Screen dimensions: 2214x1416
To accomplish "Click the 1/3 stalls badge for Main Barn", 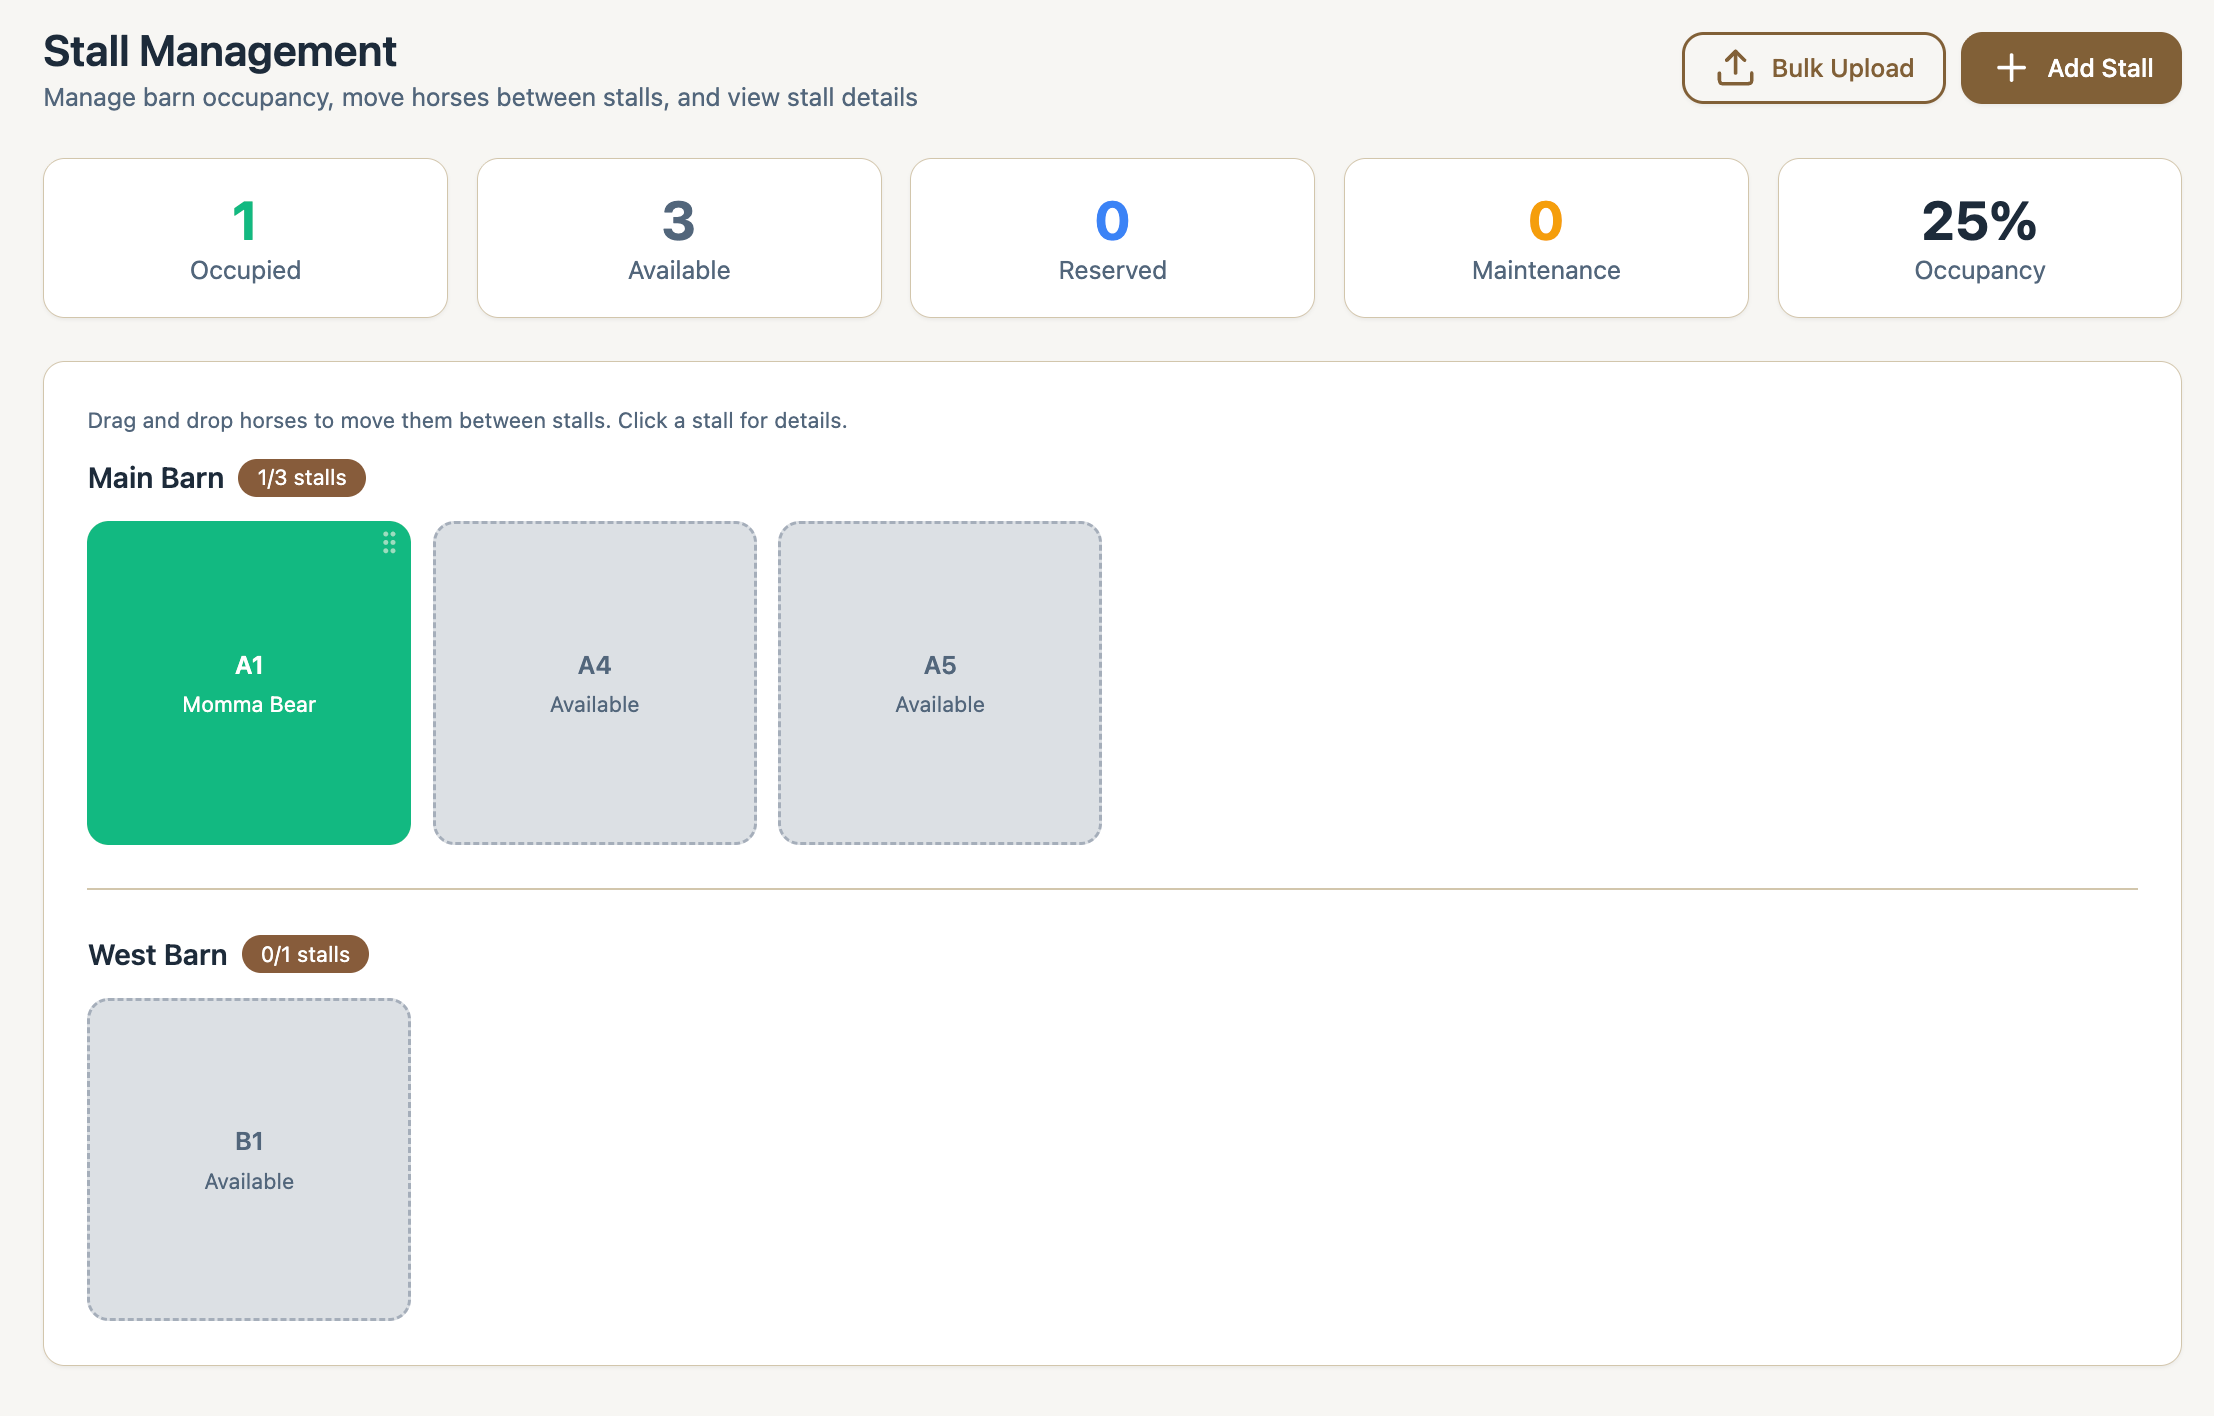I will [x=301, y=478].
